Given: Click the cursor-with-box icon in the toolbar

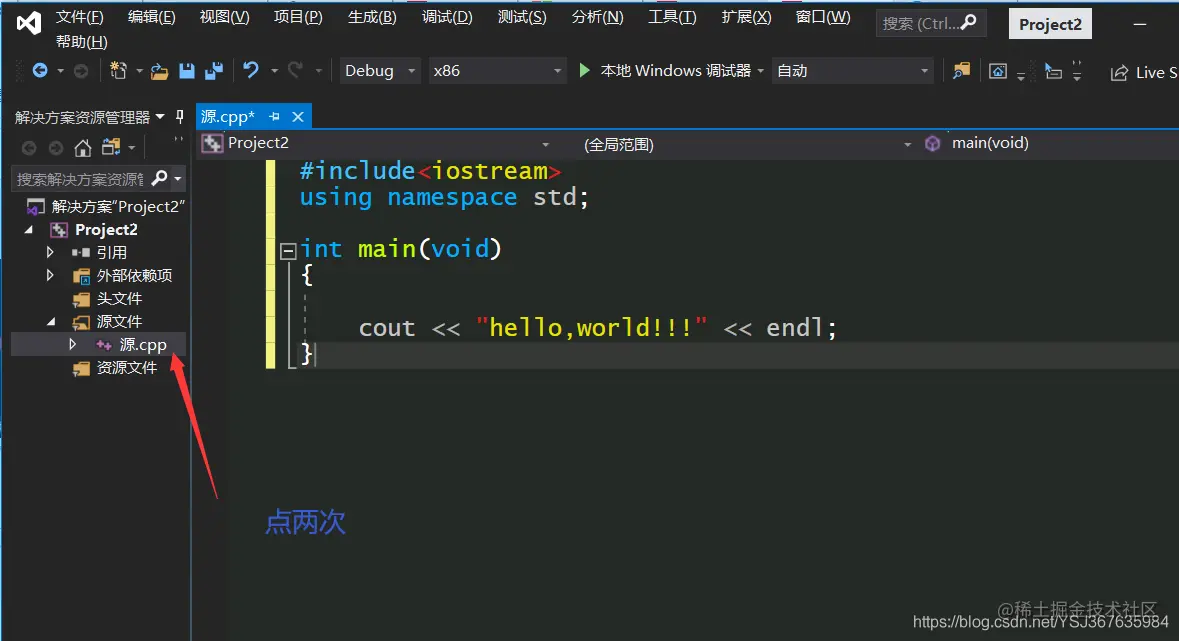Looking at the screenshot, I should [x=1053, y=71].
